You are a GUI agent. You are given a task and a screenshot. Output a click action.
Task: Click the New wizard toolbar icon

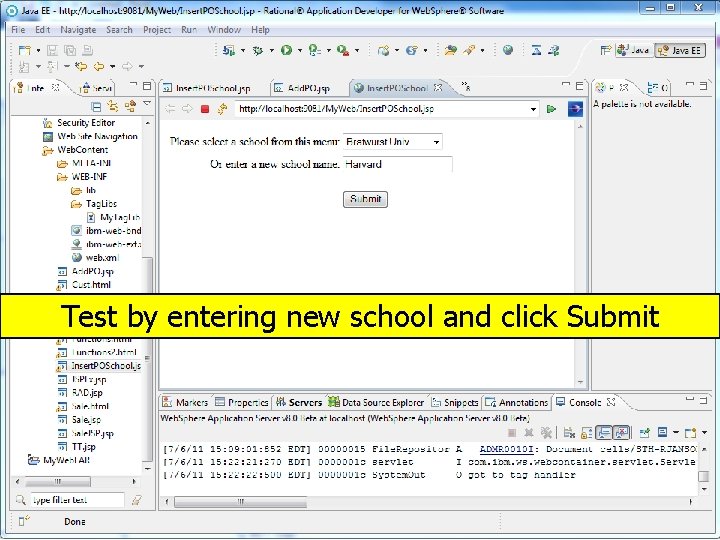(x=24, y=51)
